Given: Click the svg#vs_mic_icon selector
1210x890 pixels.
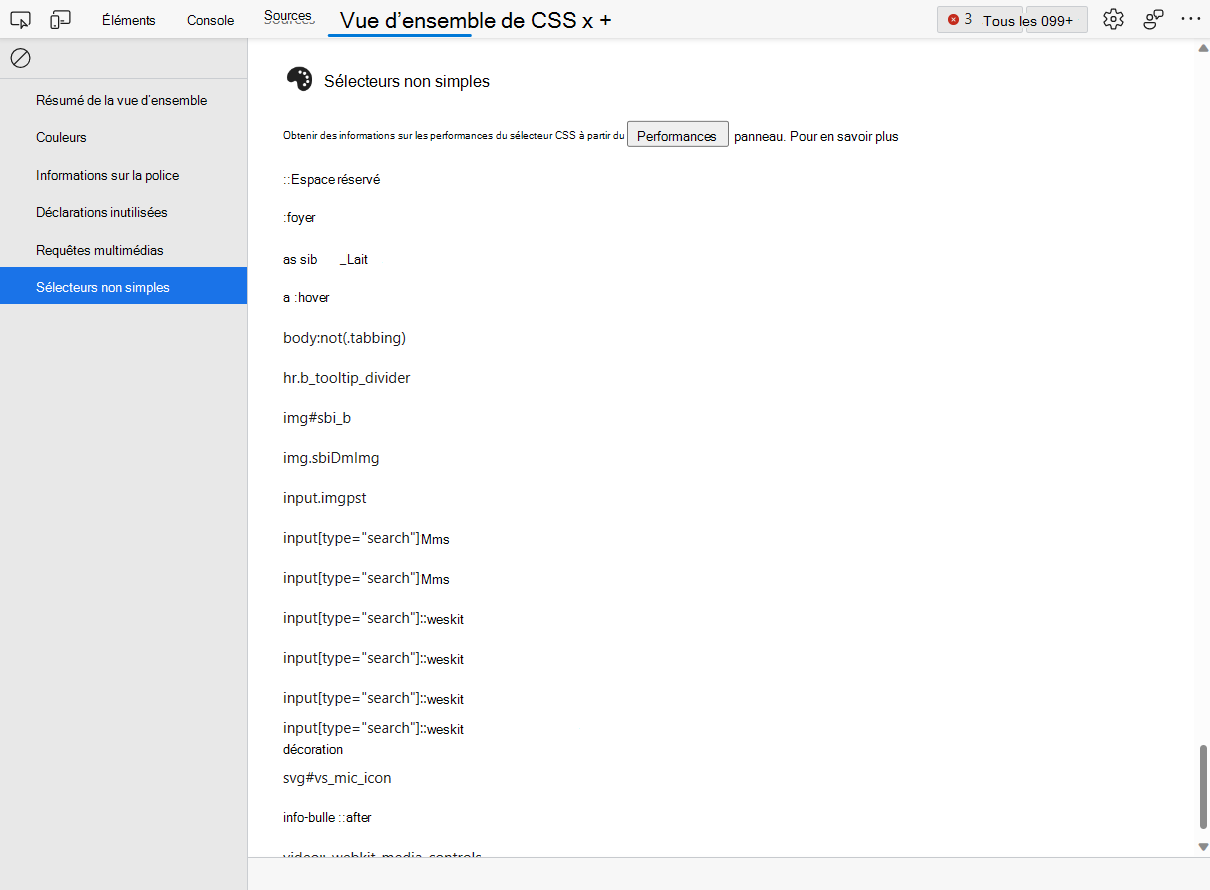Looking at the screenshot, I should click(x=337, y=778).
